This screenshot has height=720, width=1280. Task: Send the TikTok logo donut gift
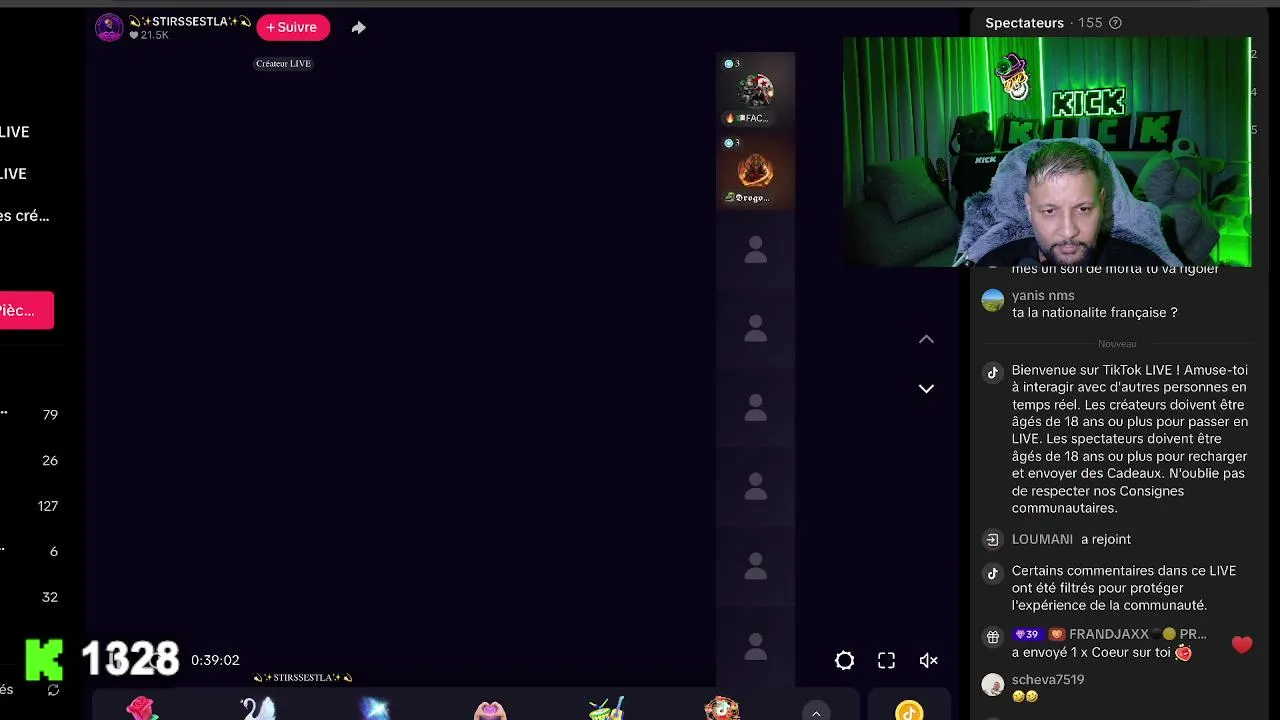point(722,708)
